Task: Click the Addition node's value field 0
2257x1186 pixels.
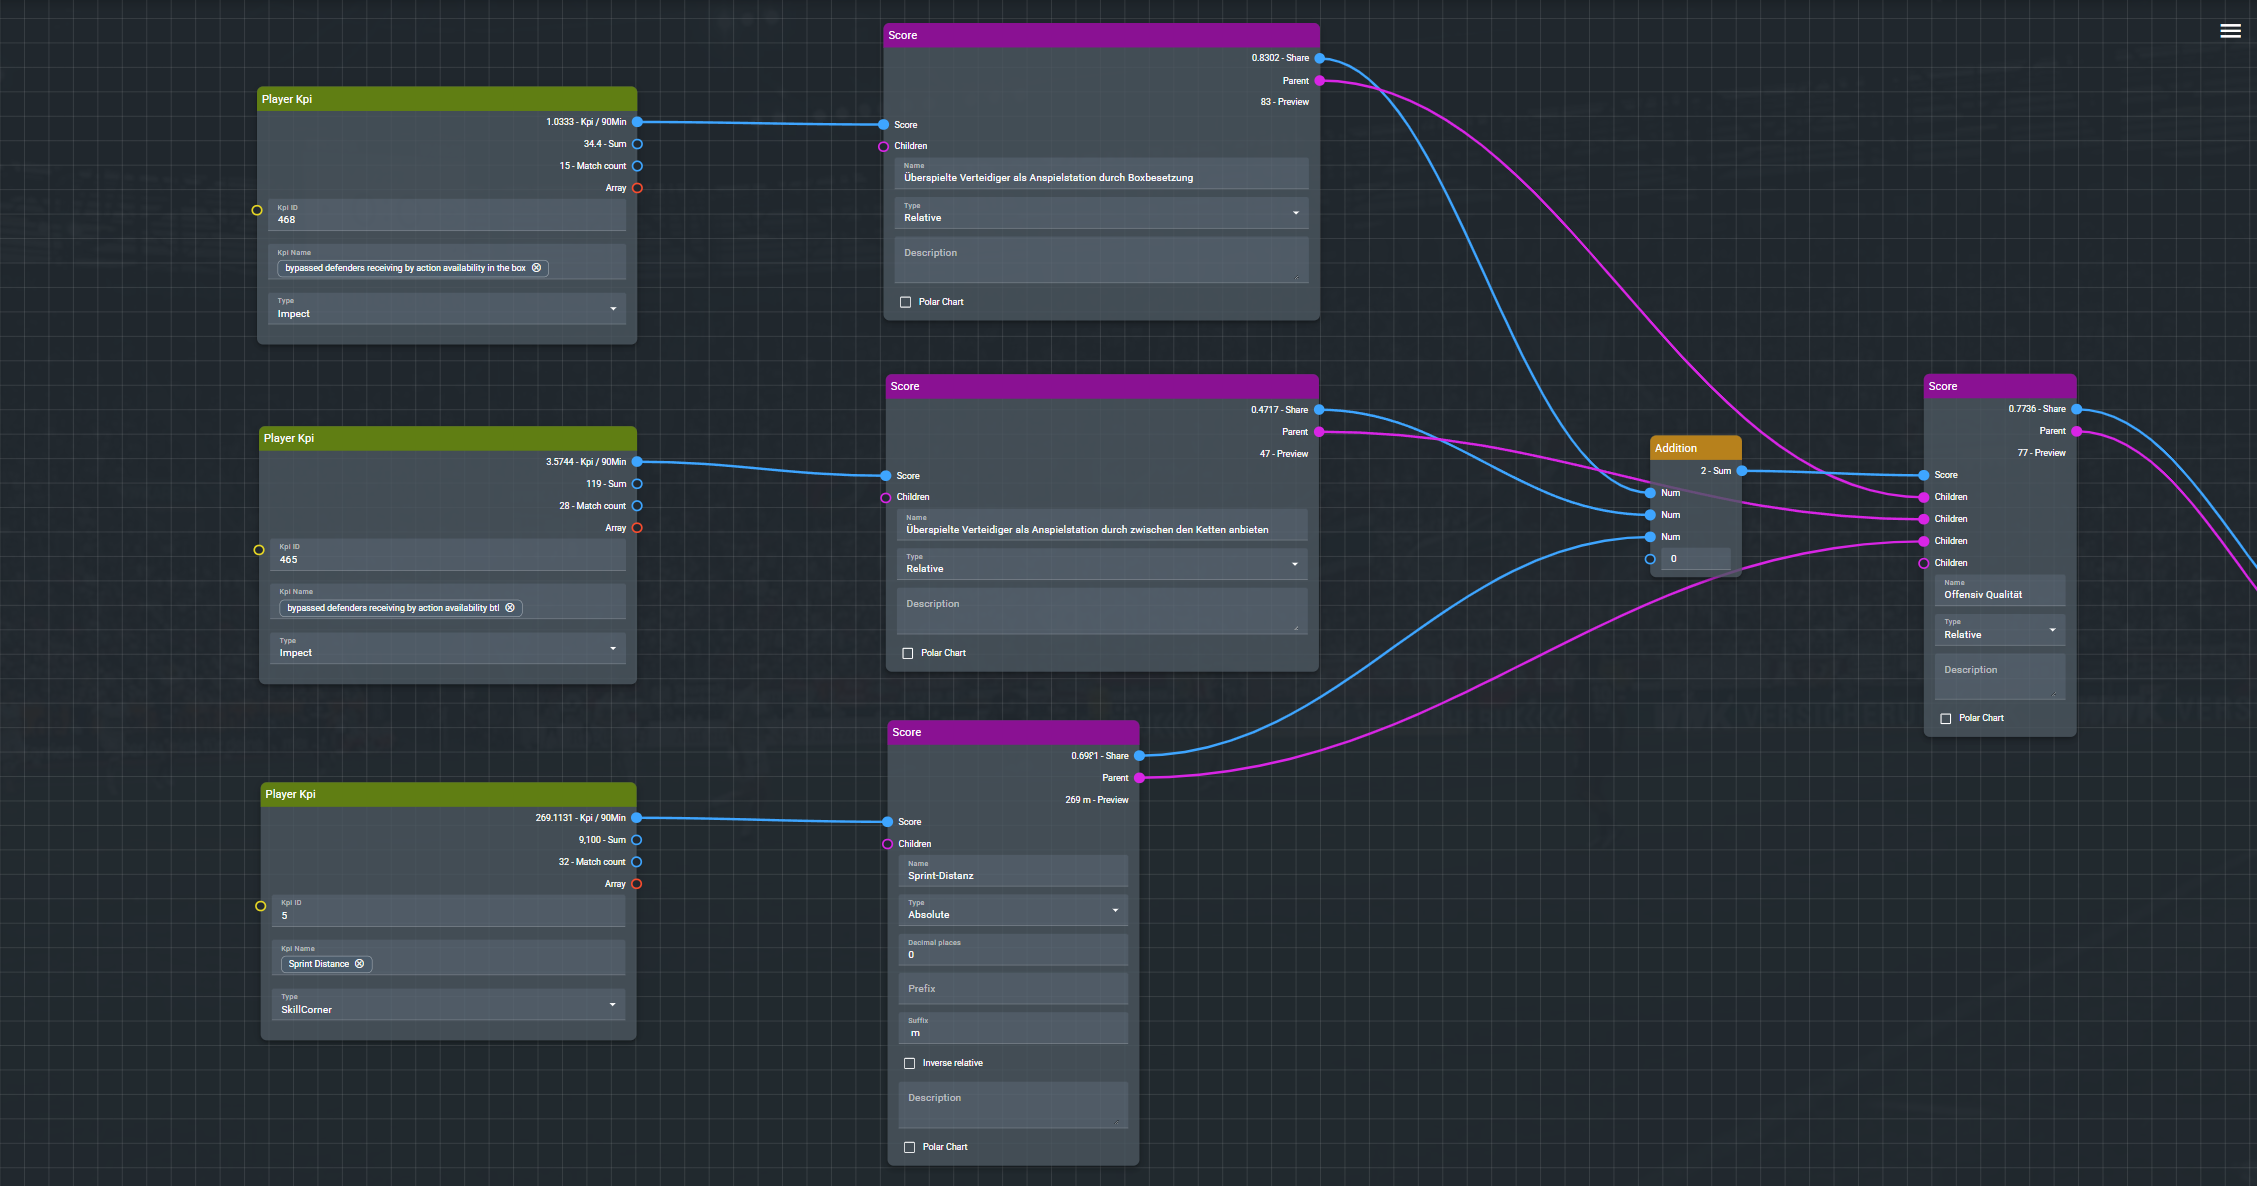Action: 1695,559
